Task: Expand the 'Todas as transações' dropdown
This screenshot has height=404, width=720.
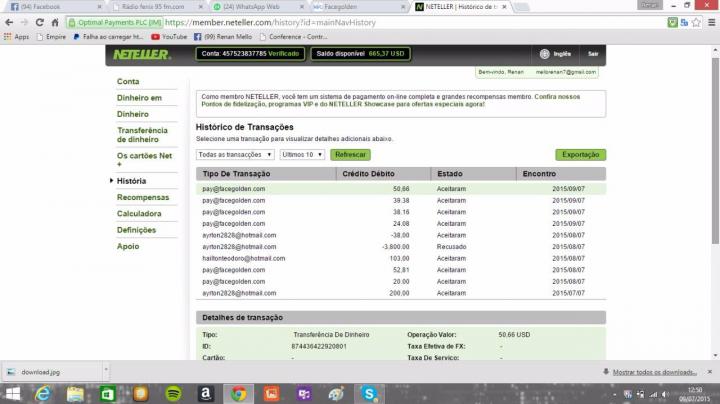Action: pos(235,155)
